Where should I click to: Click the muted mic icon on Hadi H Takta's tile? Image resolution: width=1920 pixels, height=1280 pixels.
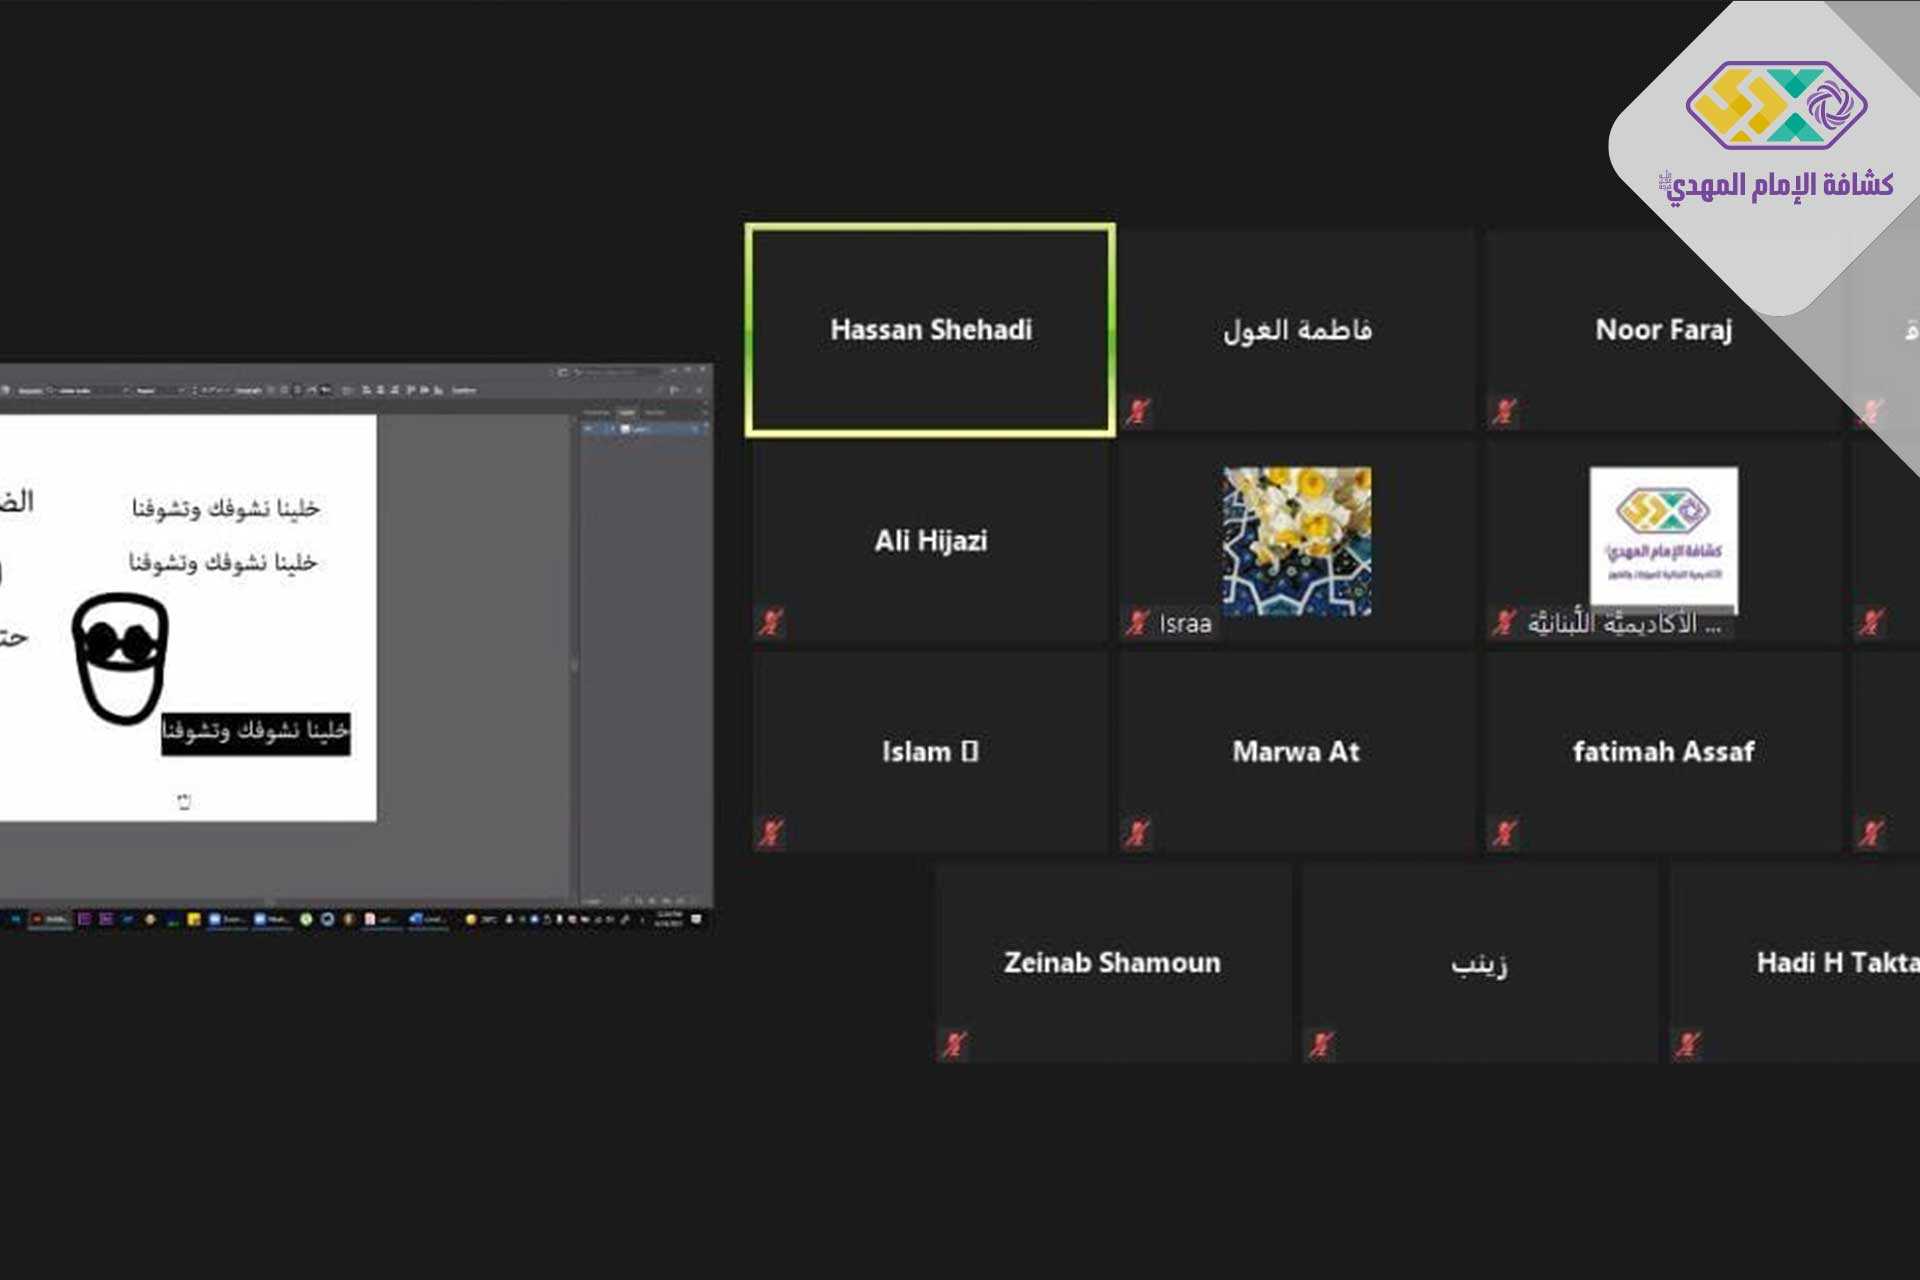click(x=1687, y=1045)
